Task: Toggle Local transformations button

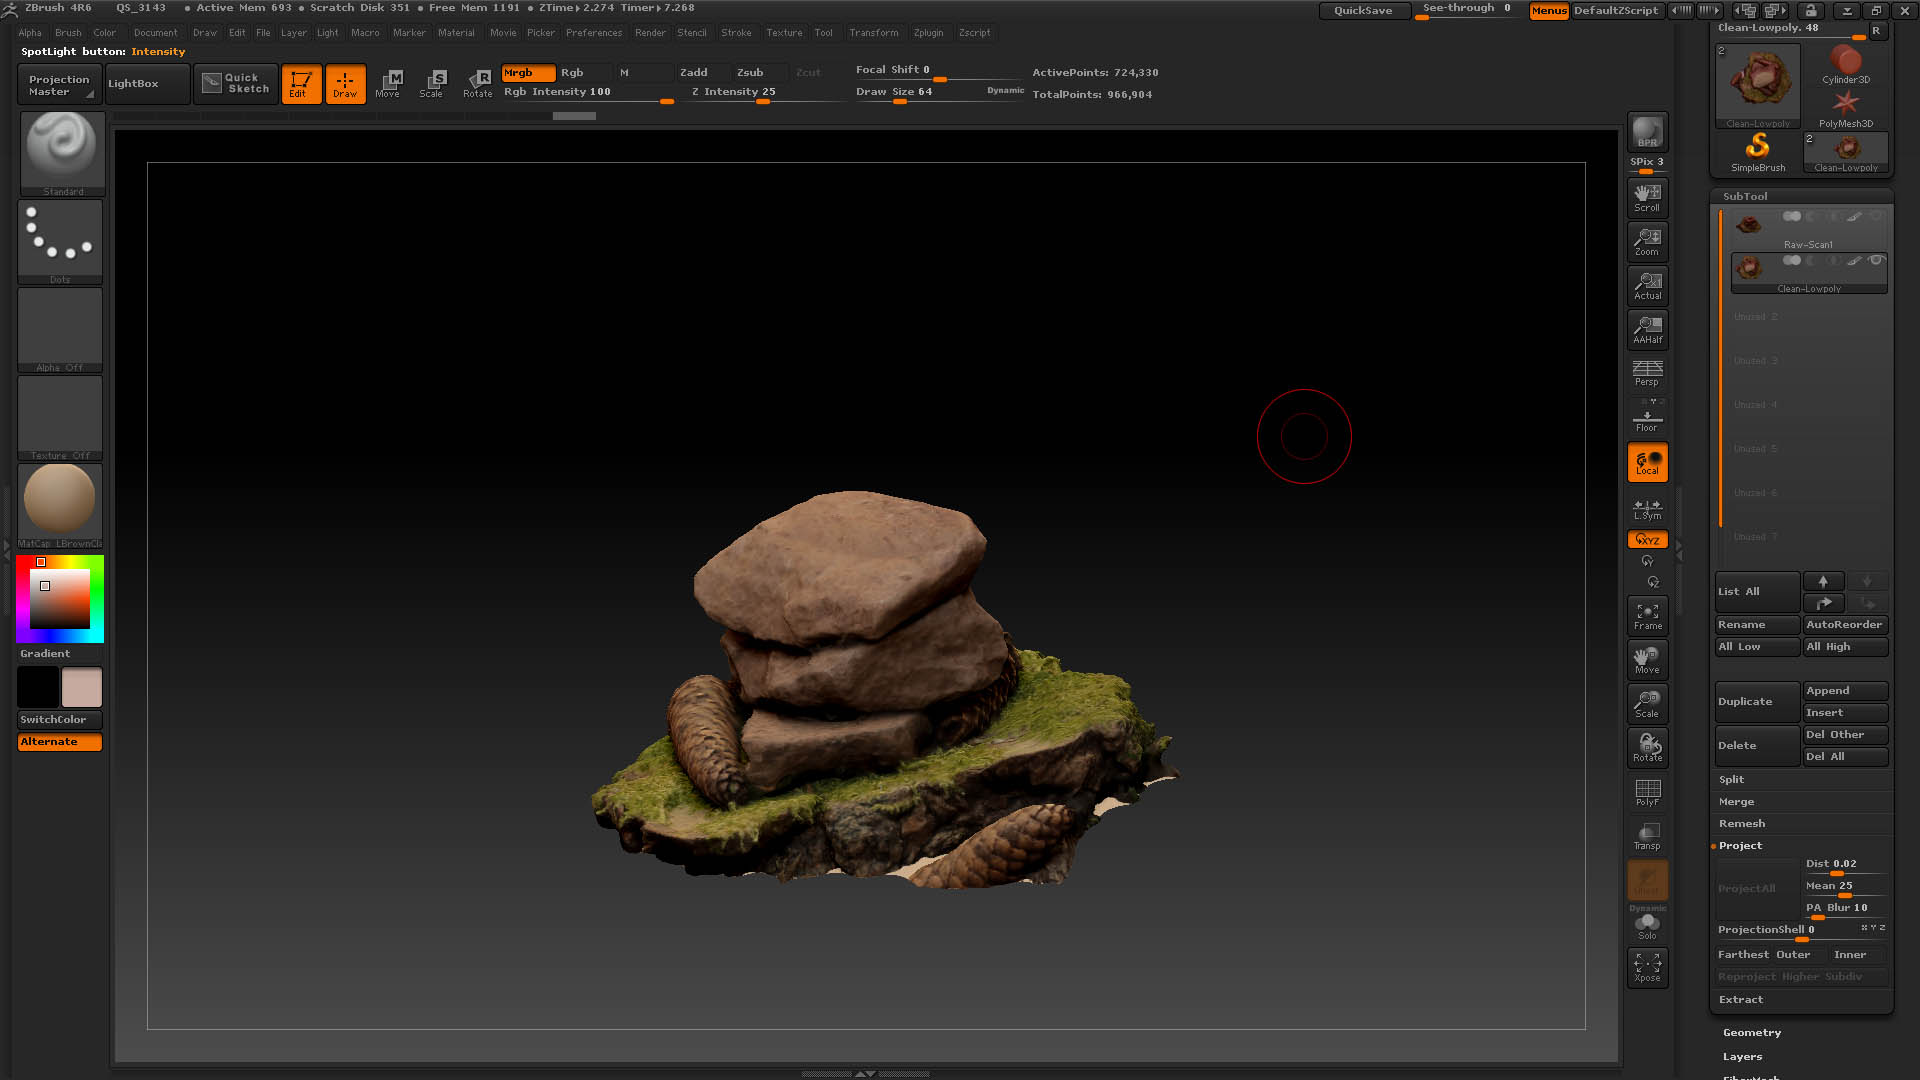Action: 1647,462
